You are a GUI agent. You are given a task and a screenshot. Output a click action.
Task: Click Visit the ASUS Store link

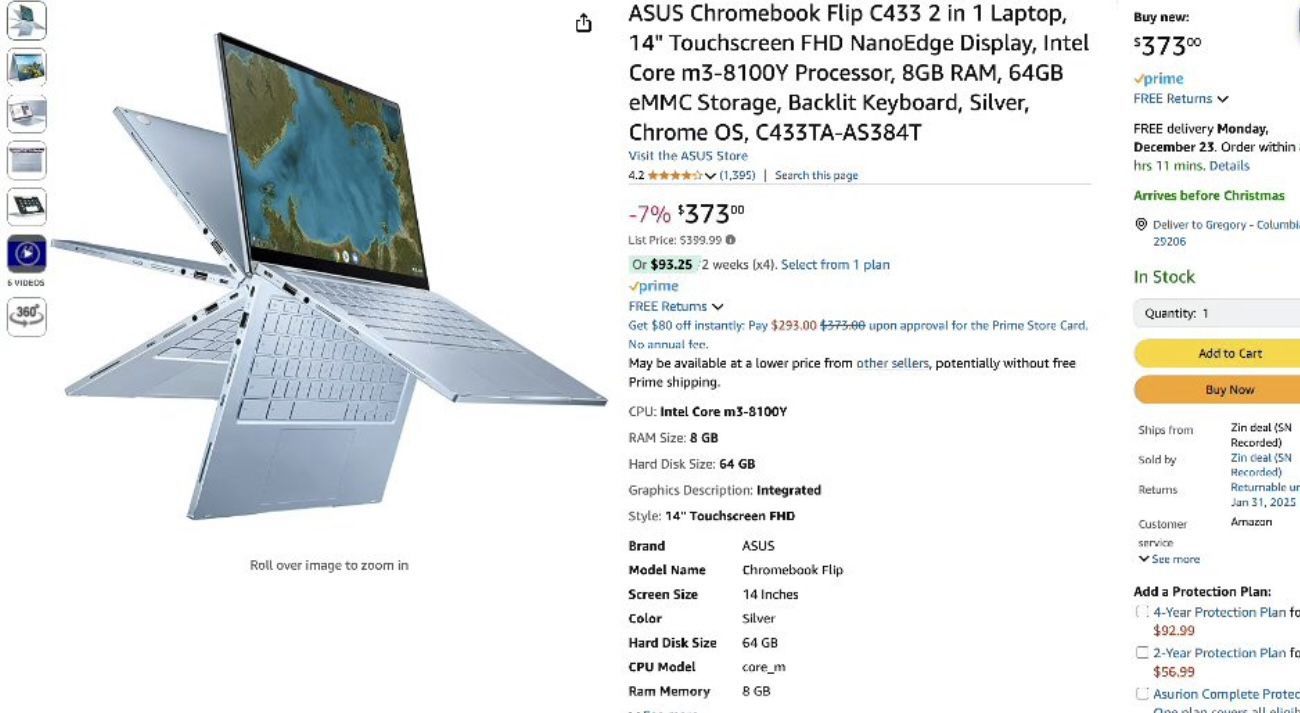[688, 156]
